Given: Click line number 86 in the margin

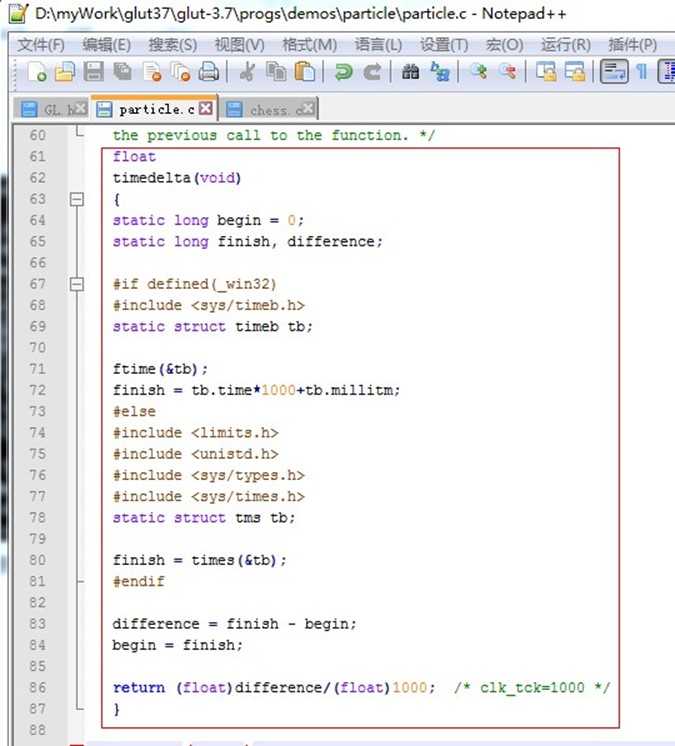Looking at the screenshot, I should point(38,687).
